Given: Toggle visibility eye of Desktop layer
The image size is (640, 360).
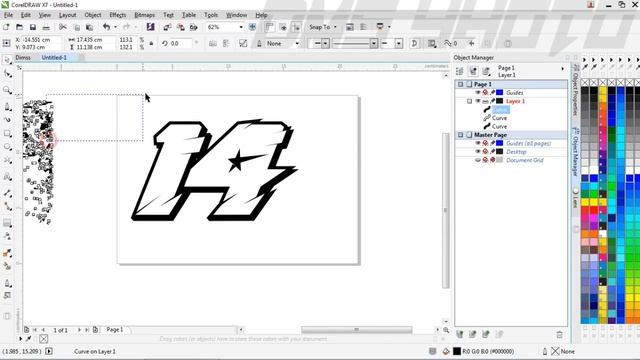Looking at the screenshot, I should click(x=478, y=151).
